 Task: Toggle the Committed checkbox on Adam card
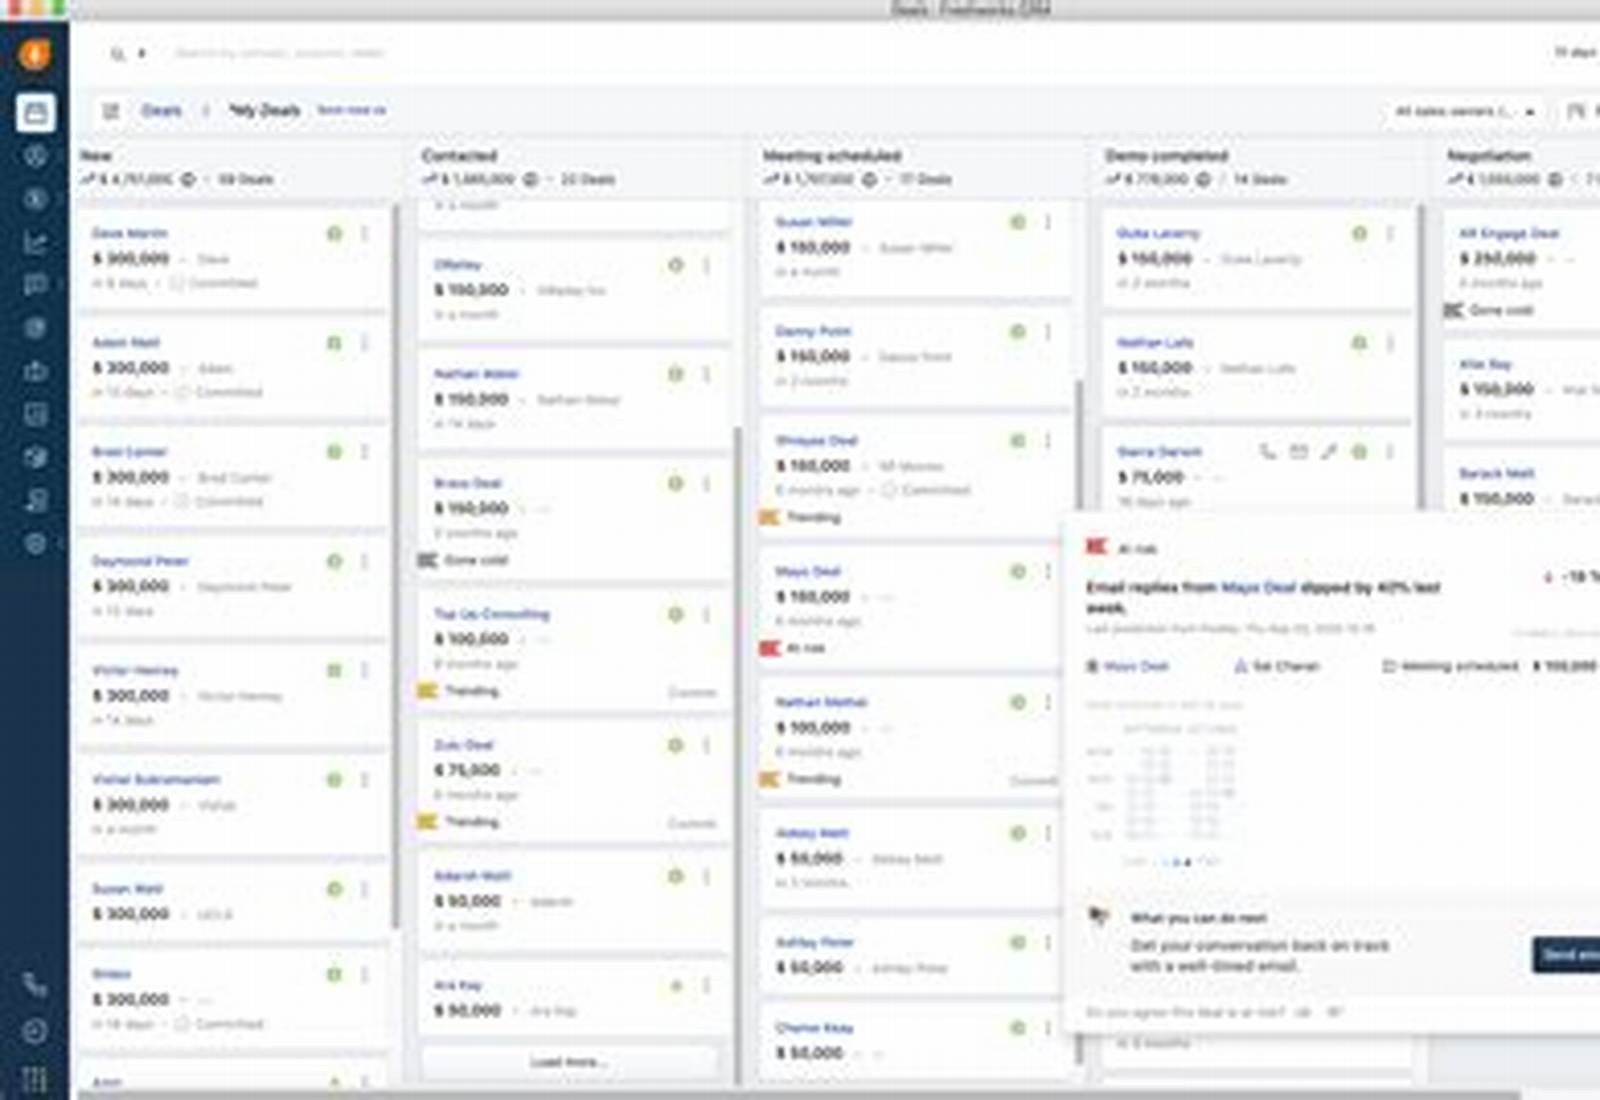click(183, 392)
